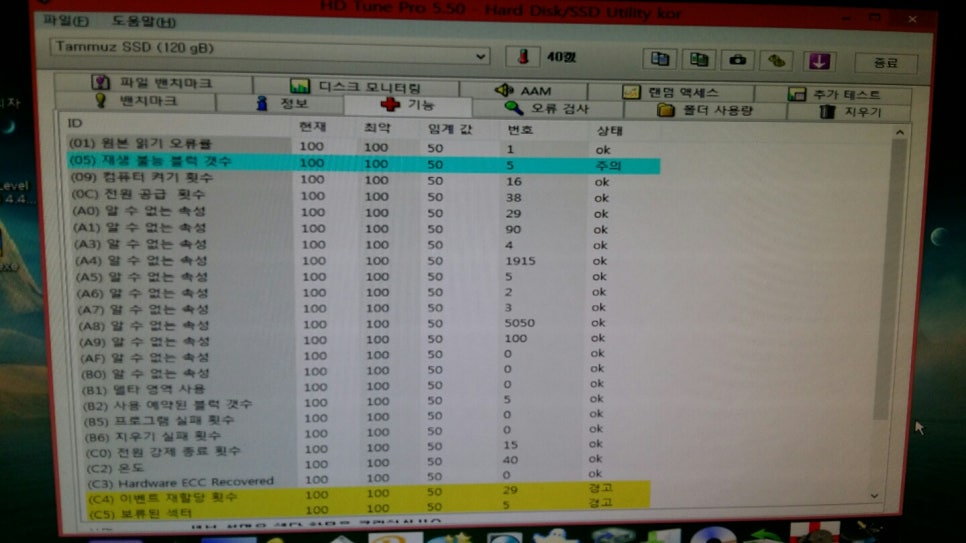Click the copy screenshot to clipboard icon
Viewport: 966px width, 543px height.
click(699, 59)
